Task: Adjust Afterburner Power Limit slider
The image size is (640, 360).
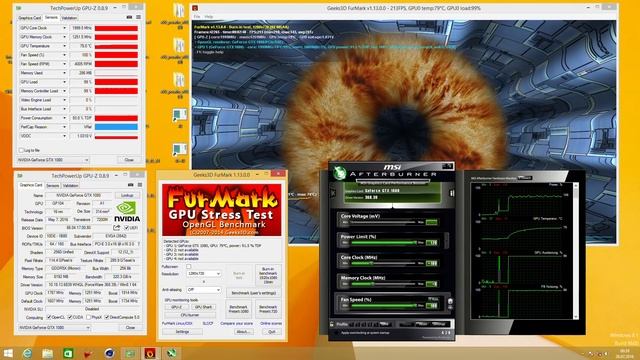Action: 383,243
